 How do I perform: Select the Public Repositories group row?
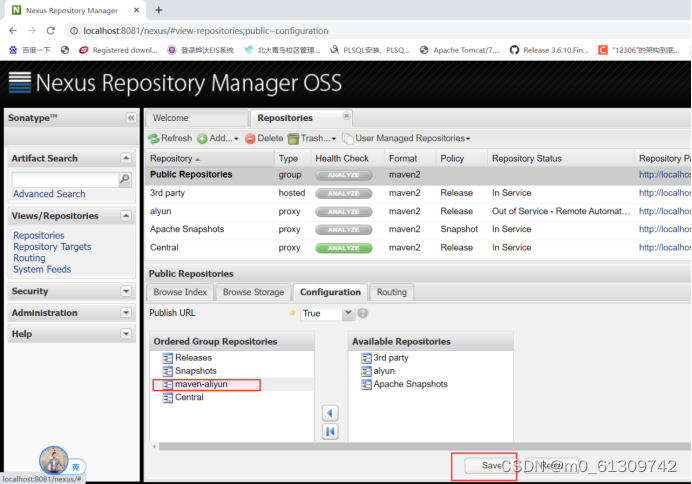[417, 175]
